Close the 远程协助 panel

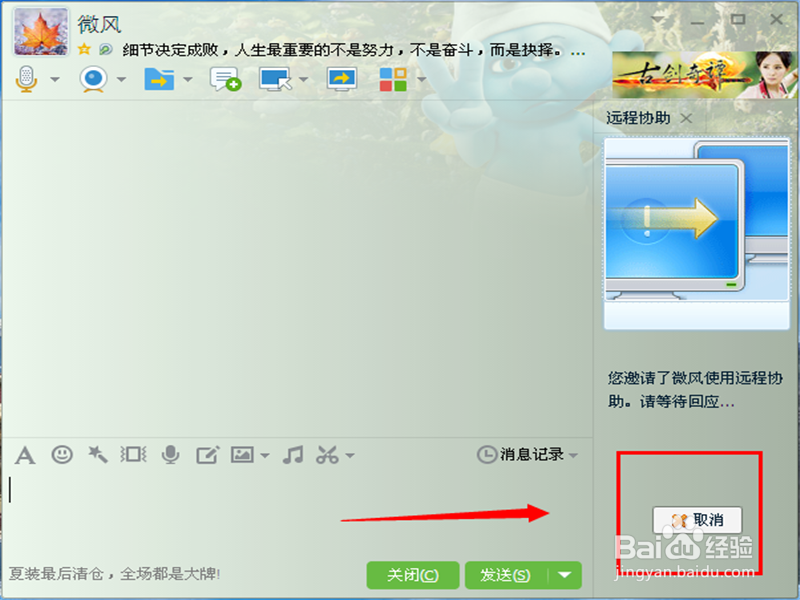point(686,118)
